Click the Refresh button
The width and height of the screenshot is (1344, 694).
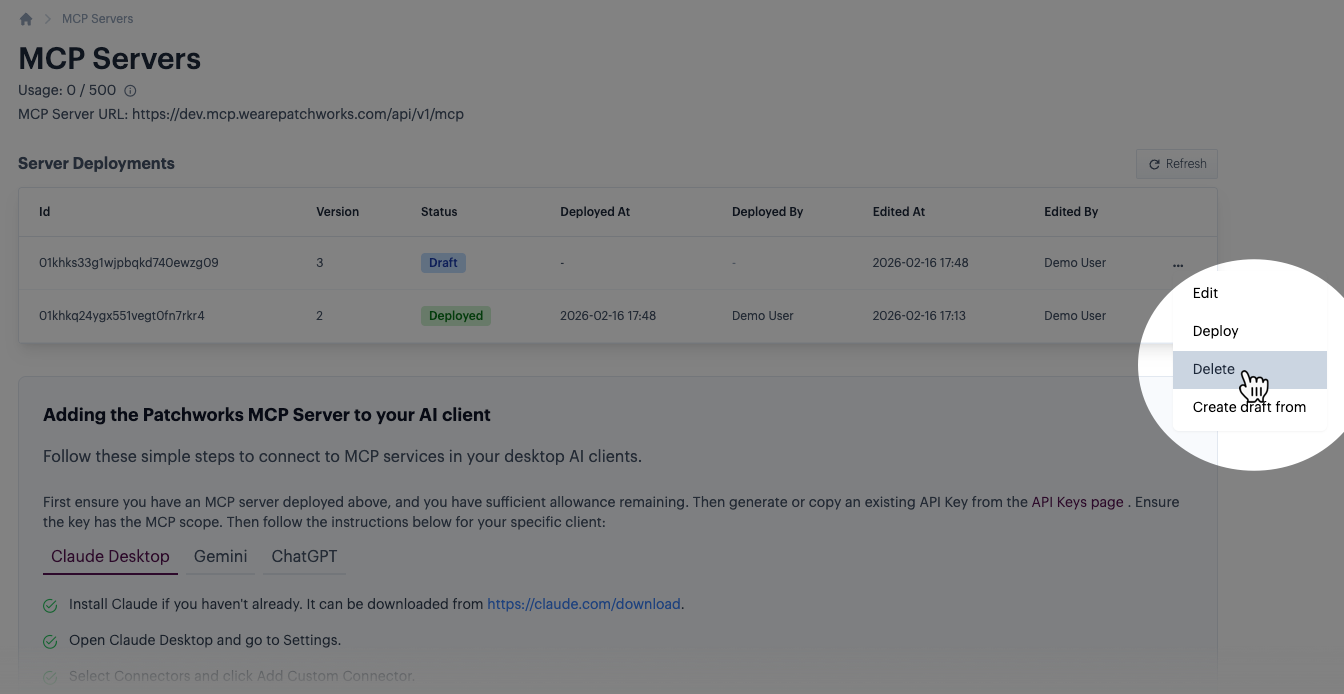(1177, 164)
